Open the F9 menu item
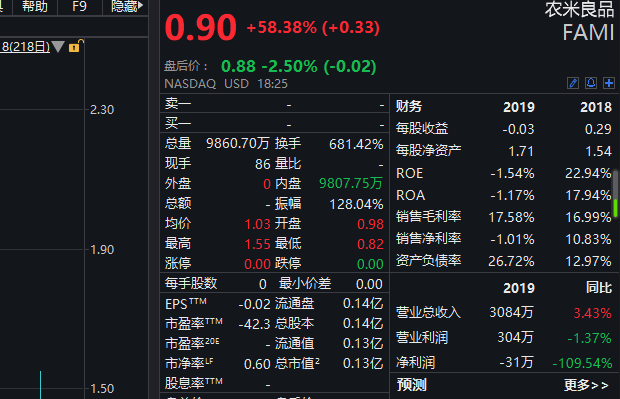The width and height of the screenshot is (620, 399). (x=79, y=6)
